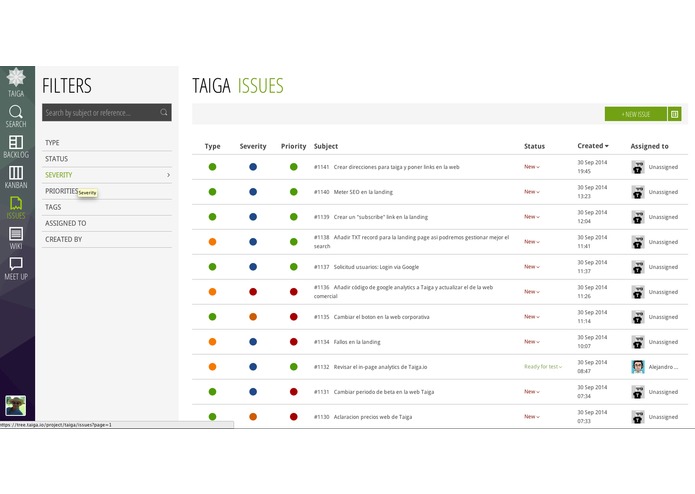
Task: Open the user profile avatar in sidebar
Action: tap(16, 405)
